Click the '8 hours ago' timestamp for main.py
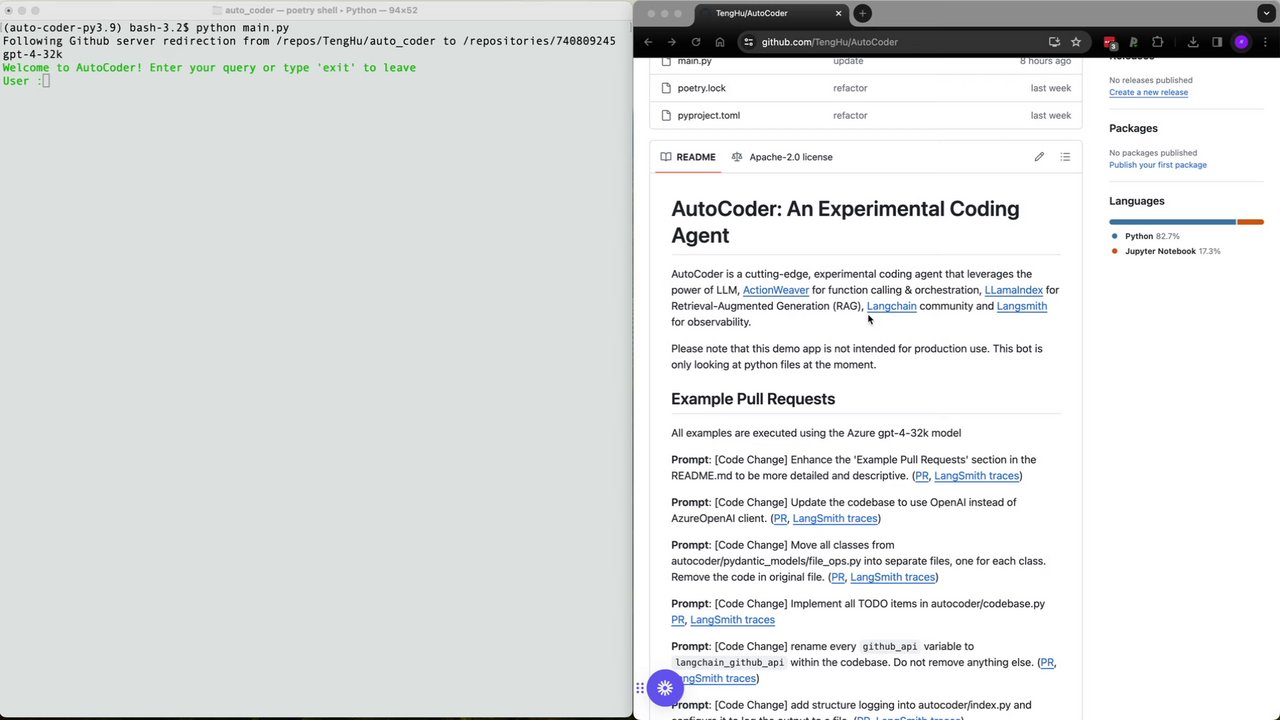1280x720 pixels. click(1045, 61)
